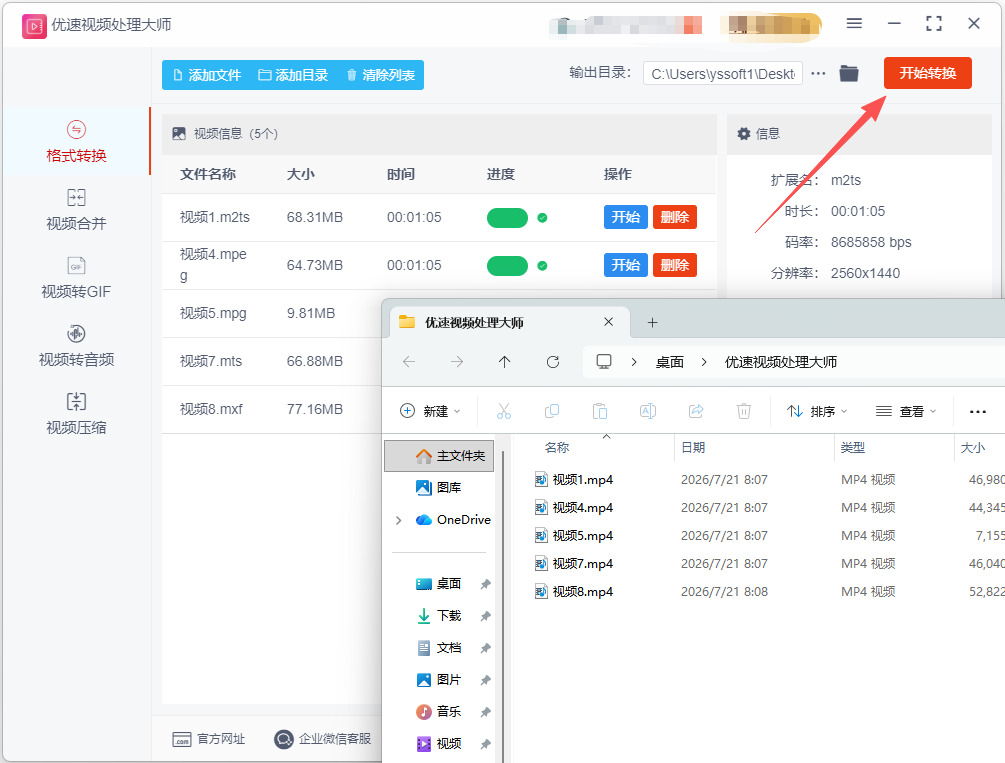
Task: Click the Explorer refresh icon
Action: coord(552,362)
